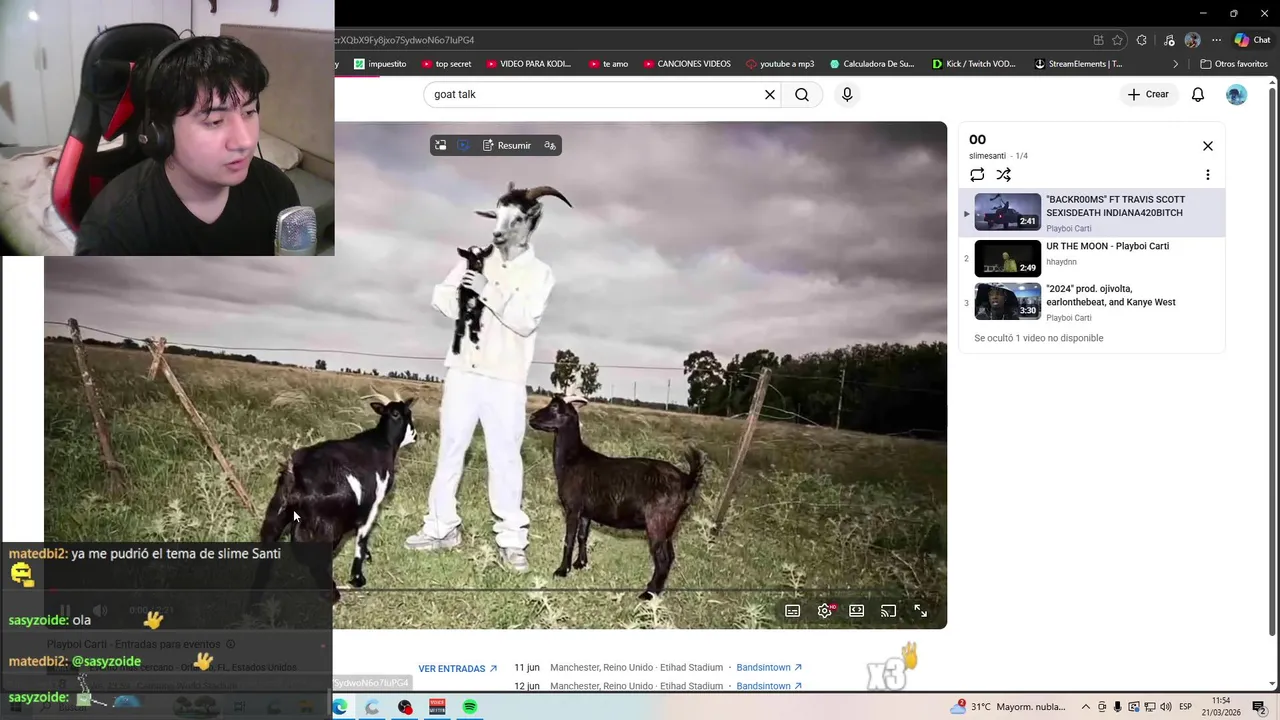Image resolution: width=1280 pixels, height=720 pixels.
Task: Open the weather widget showing 31°C
Action: pos(1007,707)
